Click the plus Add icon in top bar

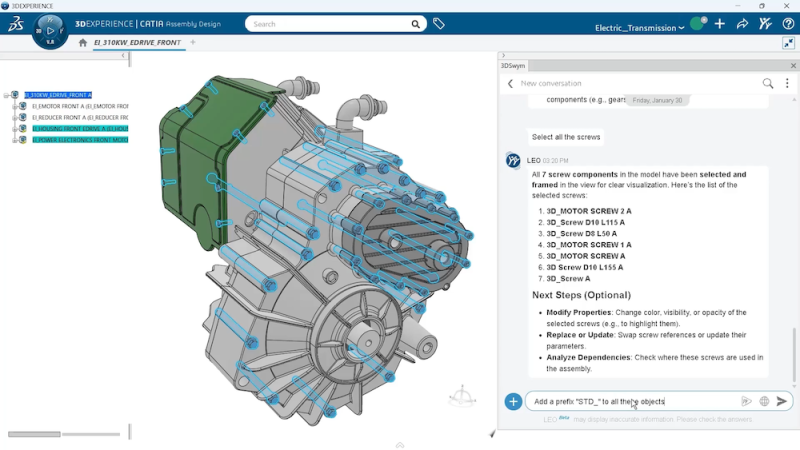click(720, 23)
